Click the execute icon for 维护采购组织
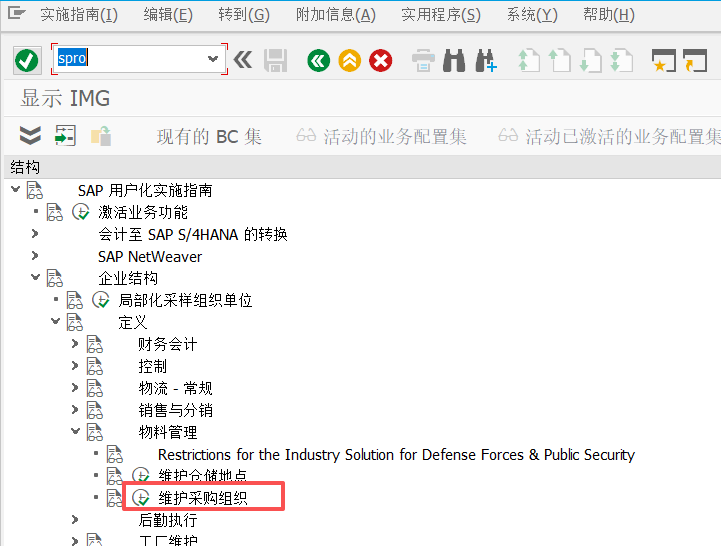 pyautogui.click(x=141, y=498)
